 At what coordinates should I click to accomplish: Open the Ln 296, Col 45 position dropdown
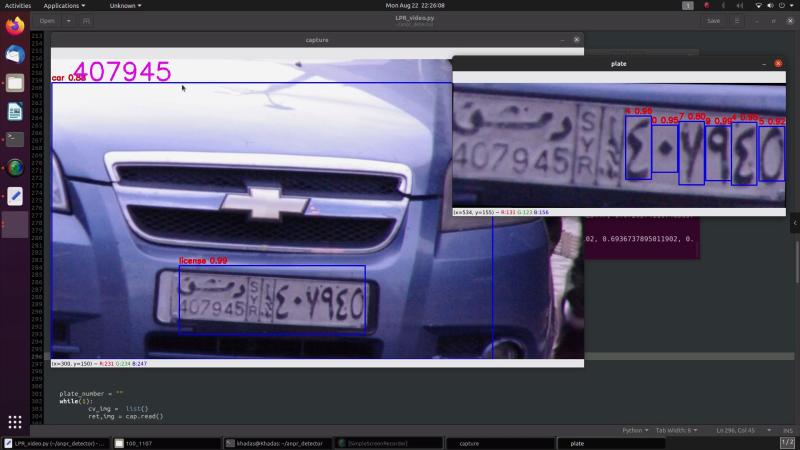click(744, 431)
